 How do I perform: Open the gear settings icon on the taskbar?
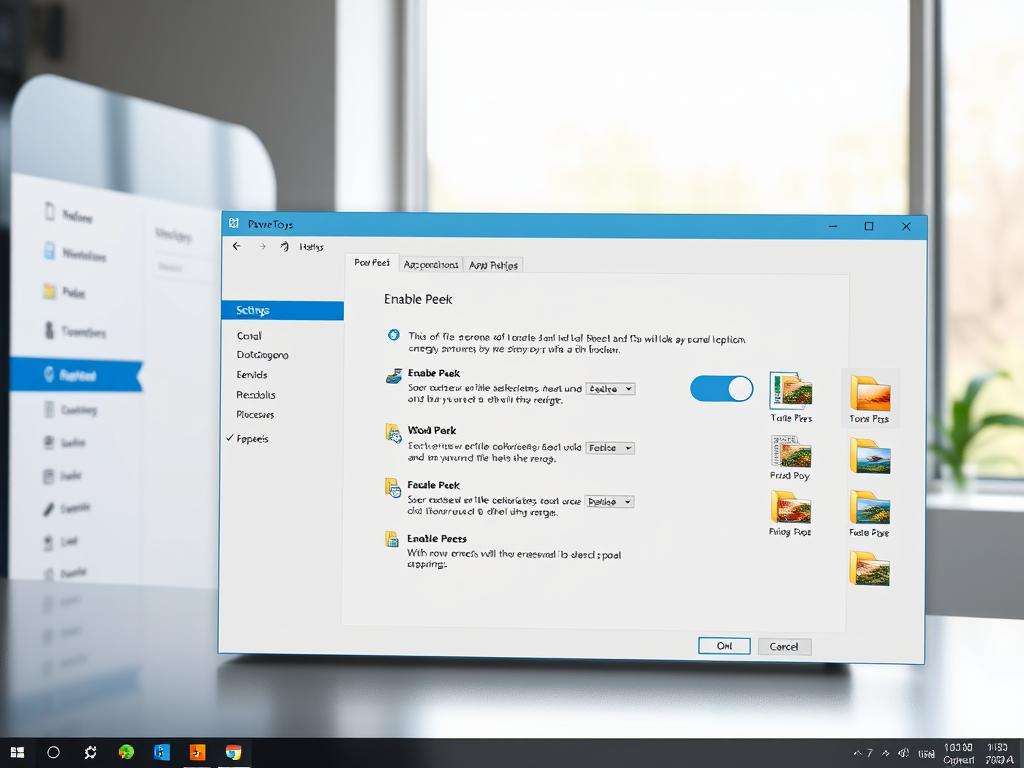(x=90, y=752)
